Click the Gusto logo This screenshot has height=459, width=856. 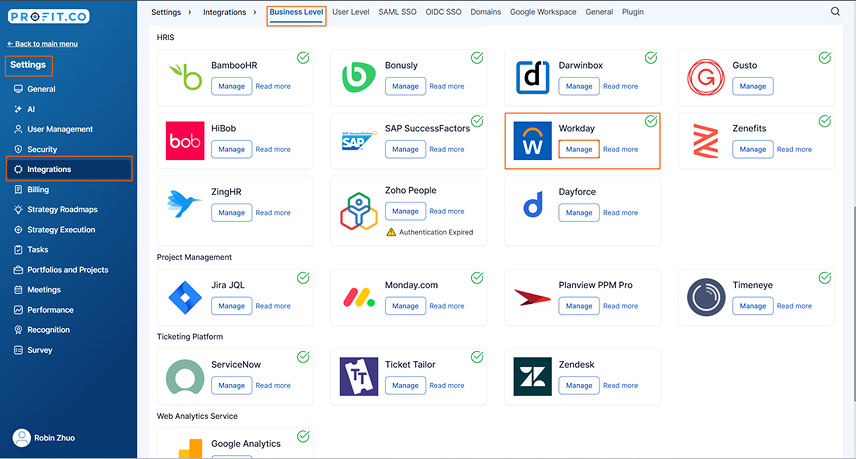coord(706,77)
